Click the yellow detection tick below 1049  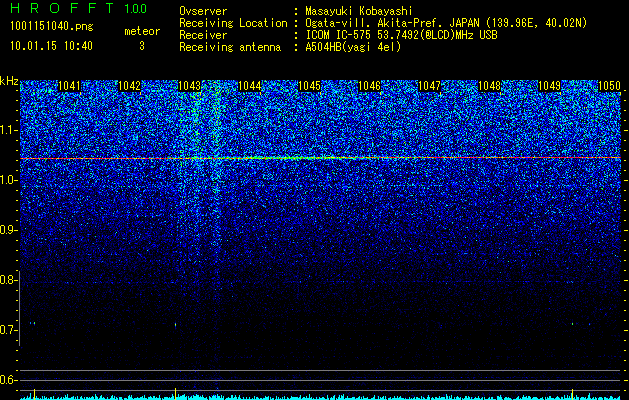coord(572,392)
